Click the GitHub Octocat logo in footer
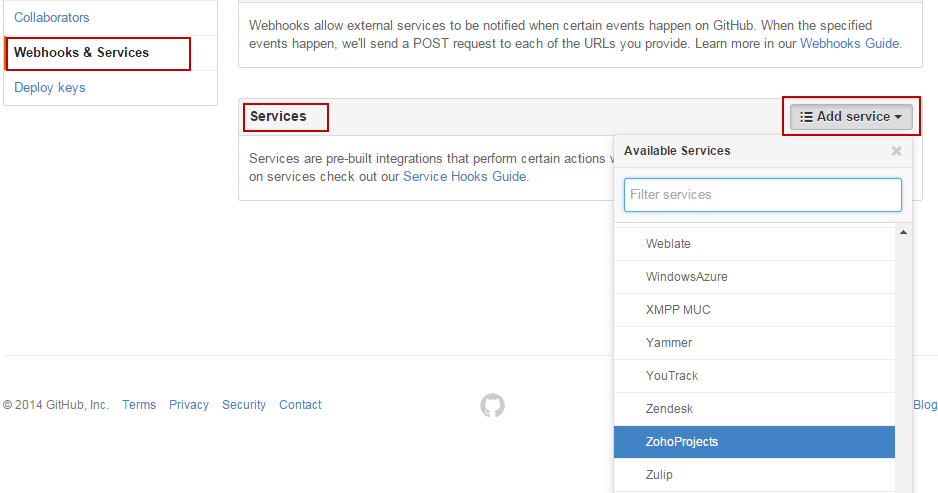The height and width of the screenshot is (493, 938). [x=492, y=405]
